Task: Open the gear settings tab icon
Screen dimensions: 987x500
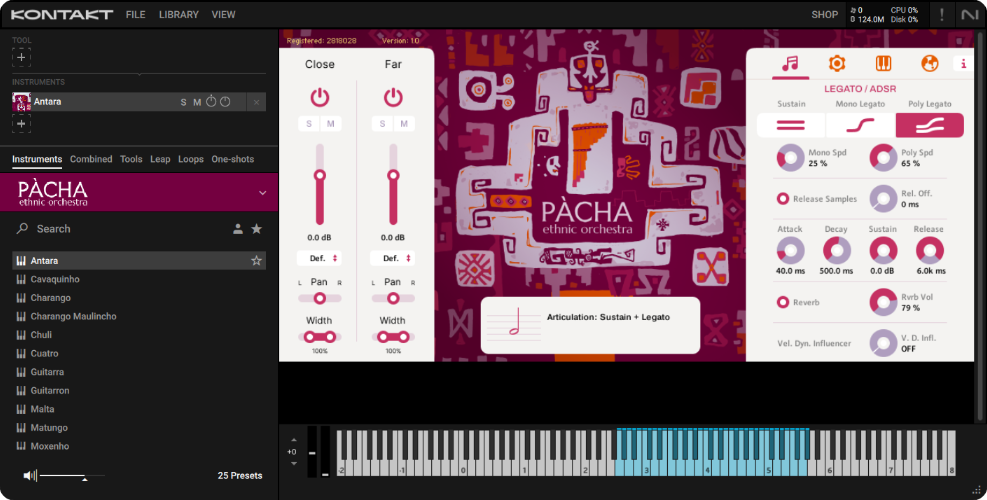Action: (837, 64)
